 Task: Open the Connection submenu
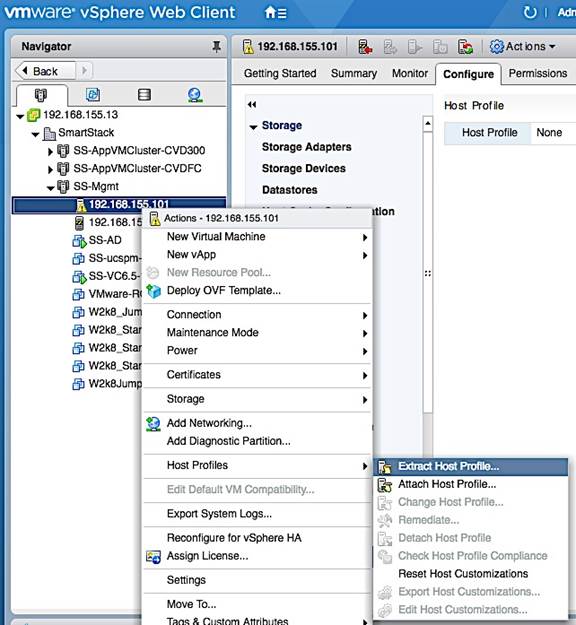point(257,315)
